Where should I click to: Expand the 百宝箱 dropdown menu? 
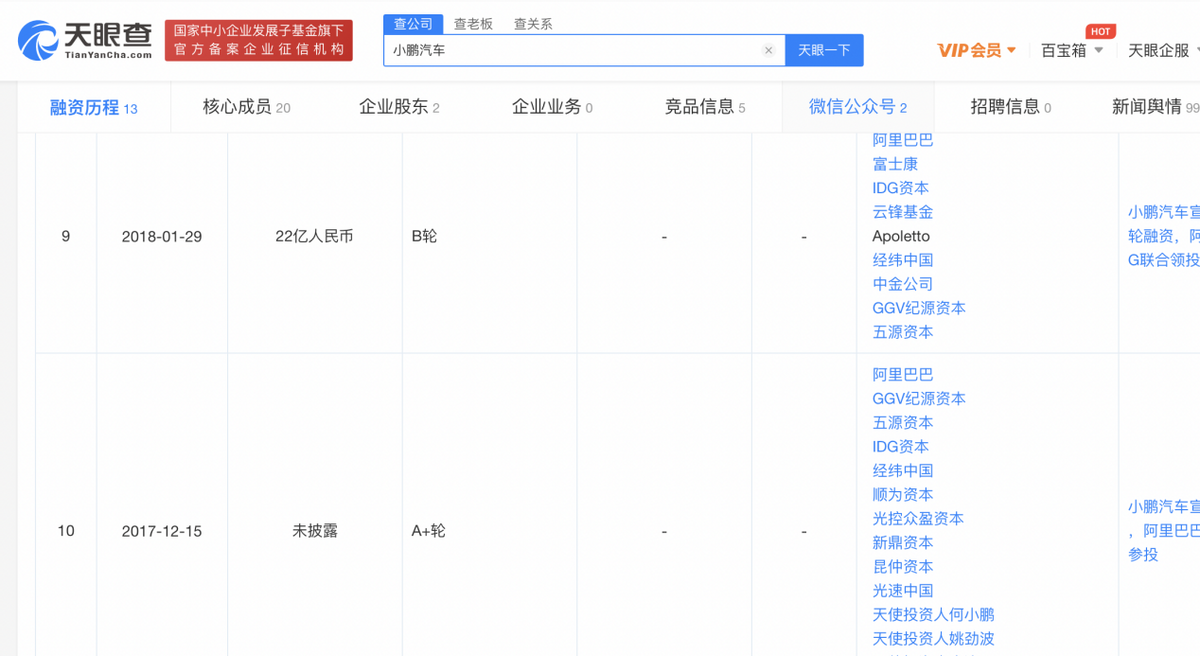(1072, 50)
